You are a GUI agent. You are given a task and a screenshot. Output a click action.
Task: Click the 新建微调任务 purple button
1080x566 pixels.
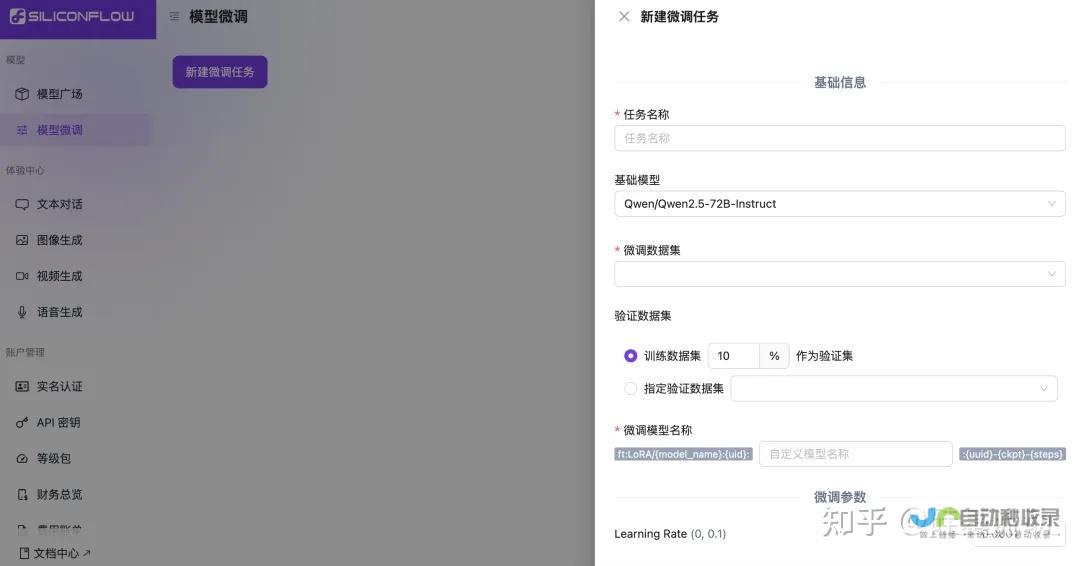(x=220, y=72)
